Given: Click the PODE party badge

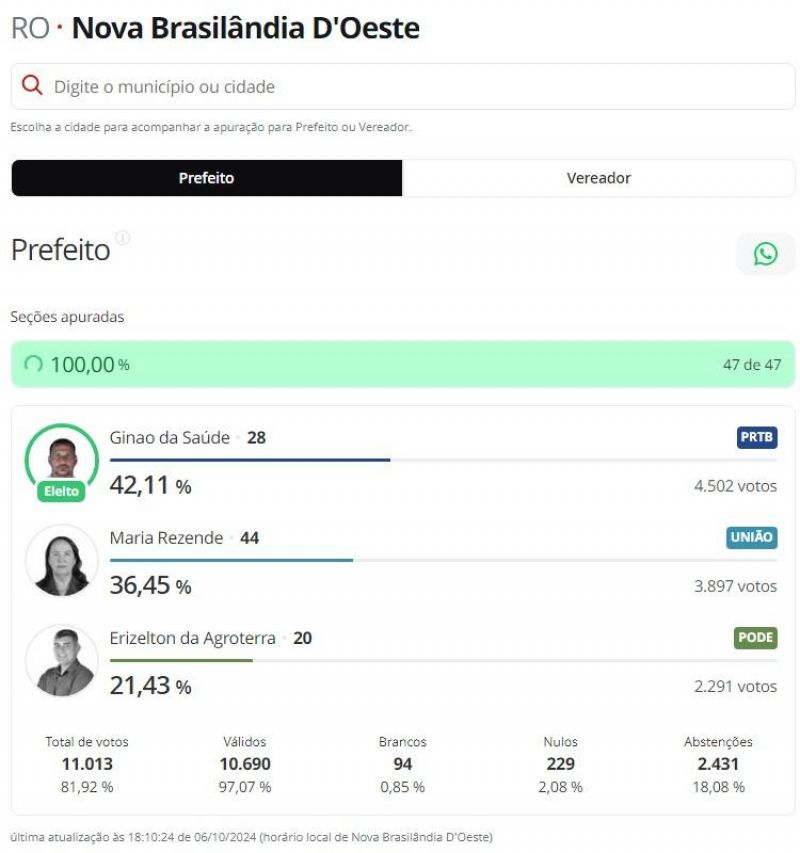Looking at the screenshot, I should click(x=756, y=638).
